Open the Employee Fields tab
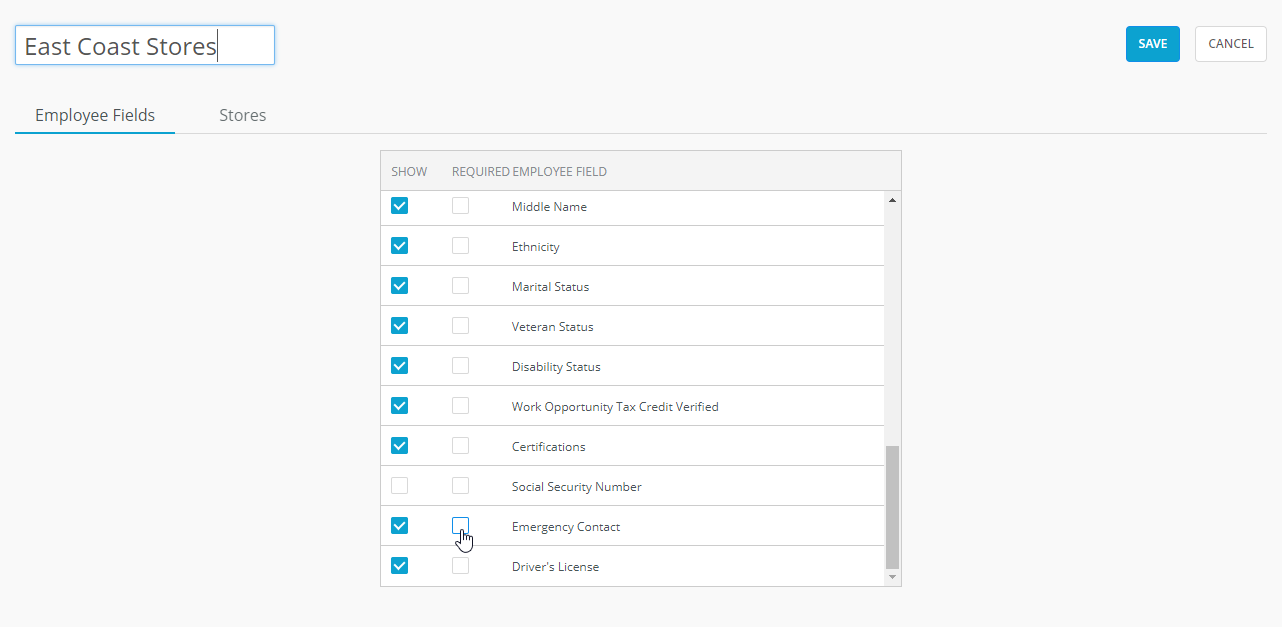 95,115
